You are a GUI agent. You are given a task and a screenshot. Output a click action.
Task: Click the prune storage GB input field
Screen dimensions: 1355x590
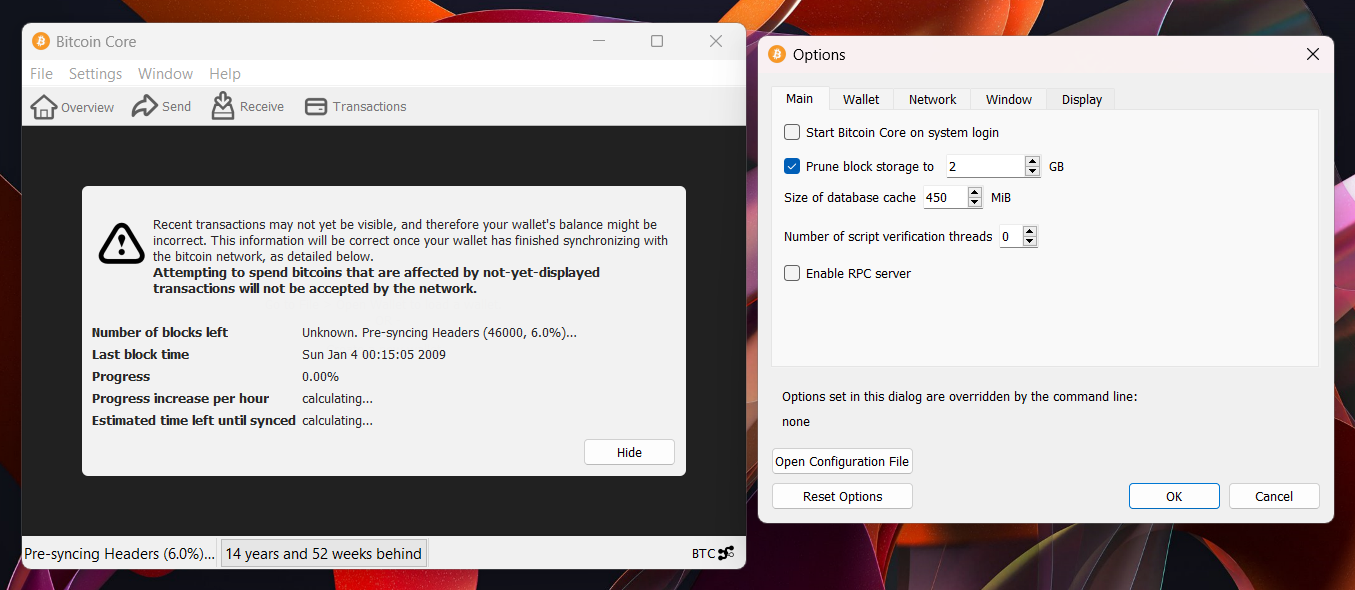[985, 166]
